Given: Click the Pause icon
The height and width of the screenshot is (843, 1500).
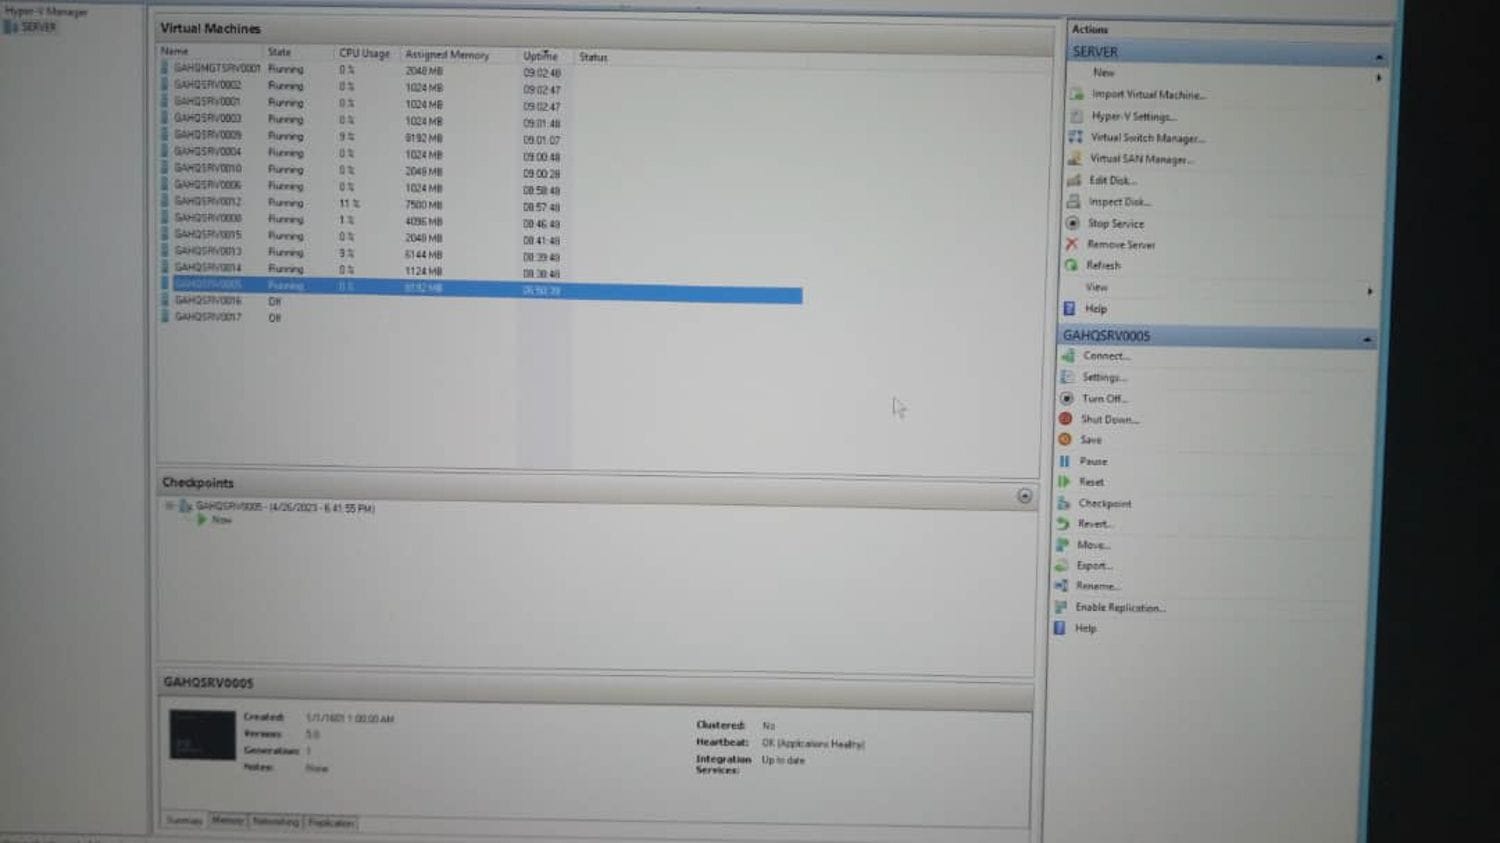Looking at the screenshot, I should (x=1064, y=461).
